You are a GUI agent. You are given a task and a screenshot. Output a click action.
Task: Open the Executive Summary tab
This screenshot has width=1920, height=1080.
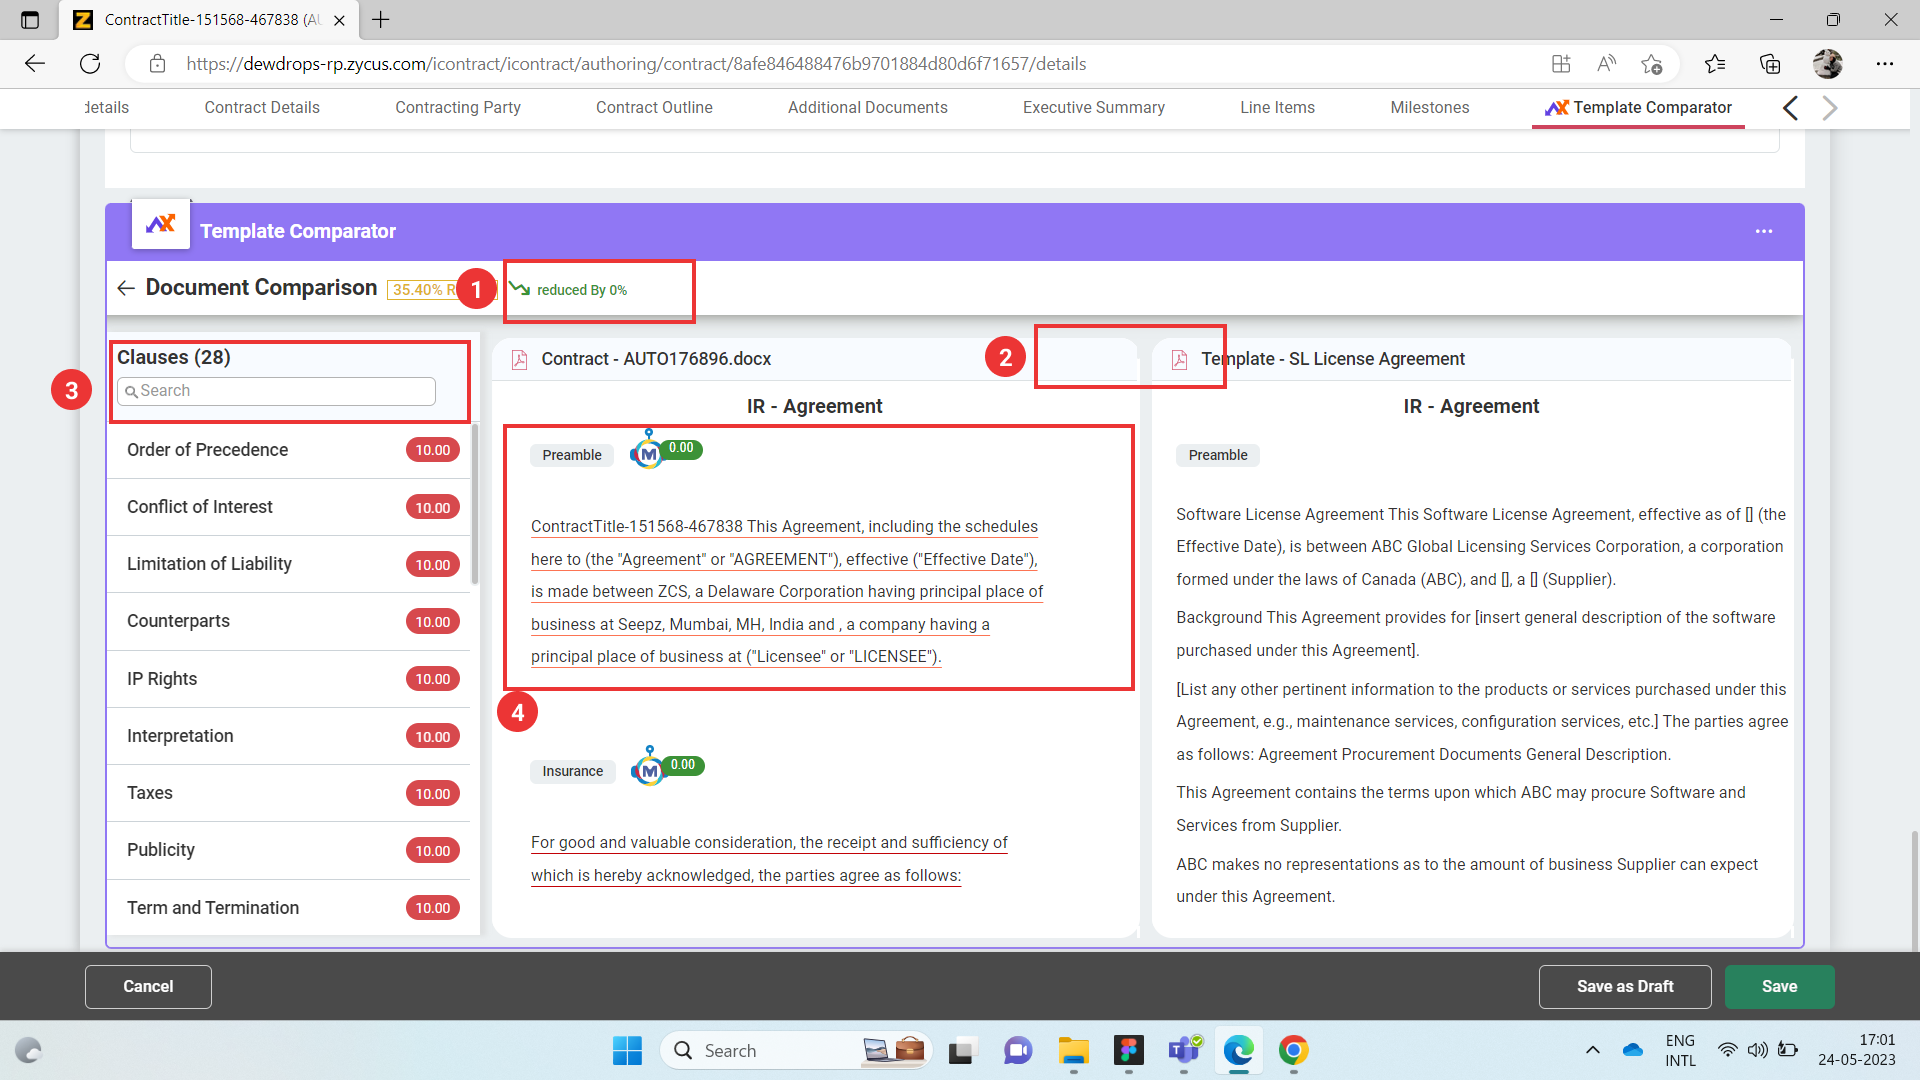pos(1093,107)
